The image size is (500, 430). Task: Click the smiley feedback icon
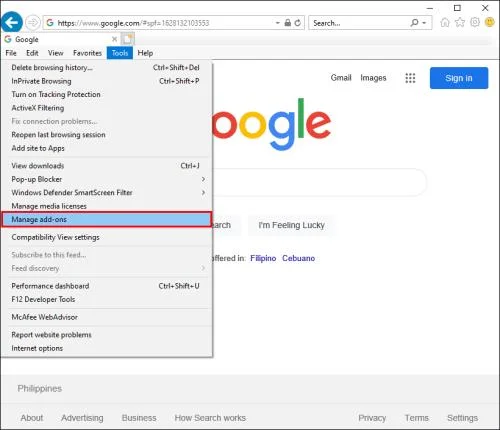point(489,22)
